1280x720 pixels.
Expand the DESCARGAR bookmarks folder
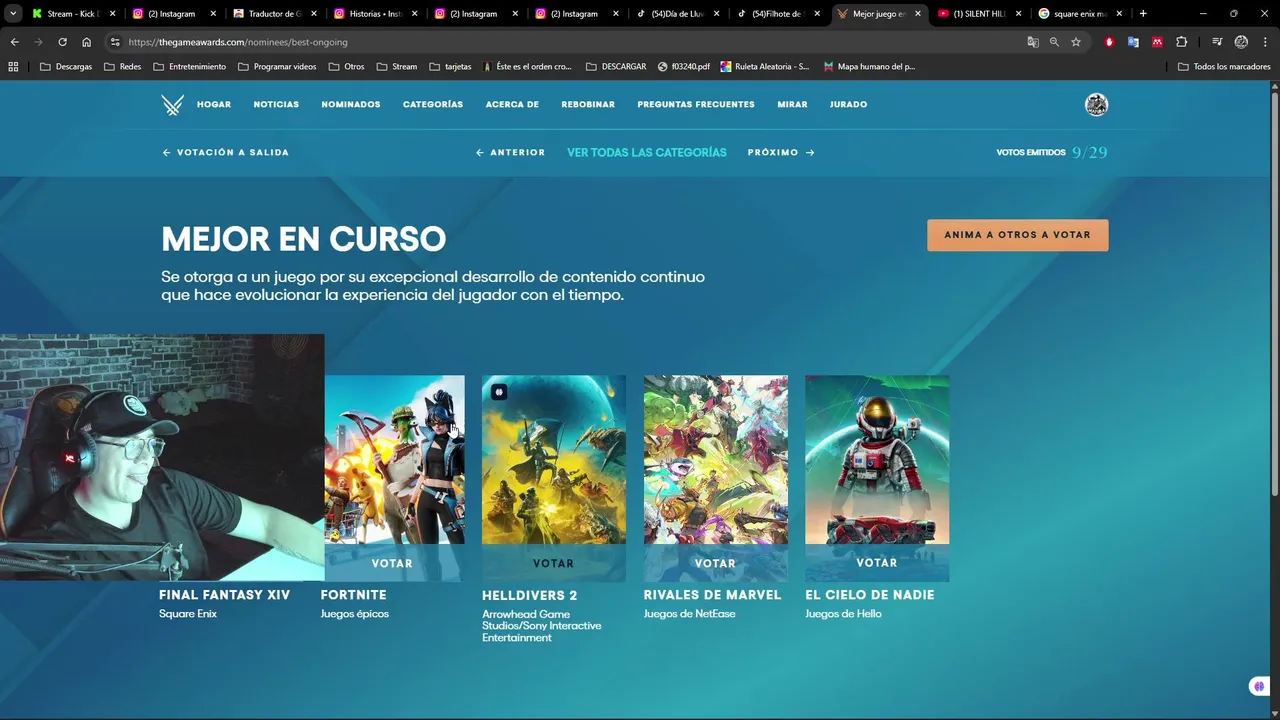(x=616, y=67)
